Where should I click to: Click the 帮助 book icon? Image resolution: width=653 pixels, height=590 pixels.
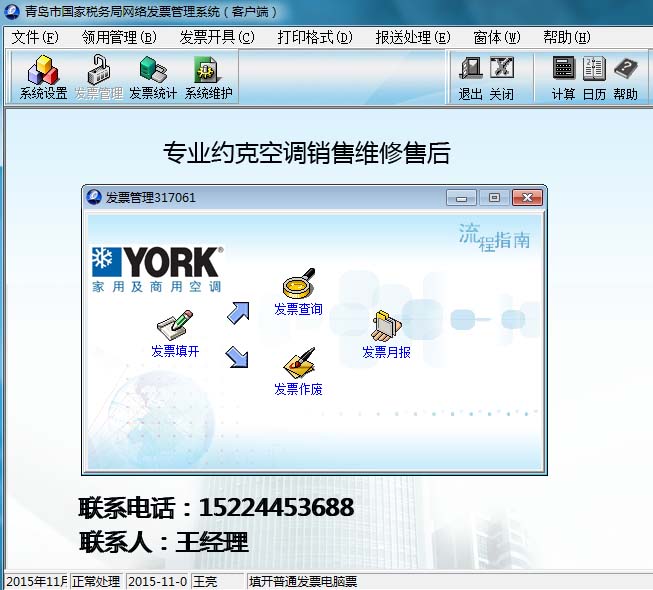tap(626, 69)
